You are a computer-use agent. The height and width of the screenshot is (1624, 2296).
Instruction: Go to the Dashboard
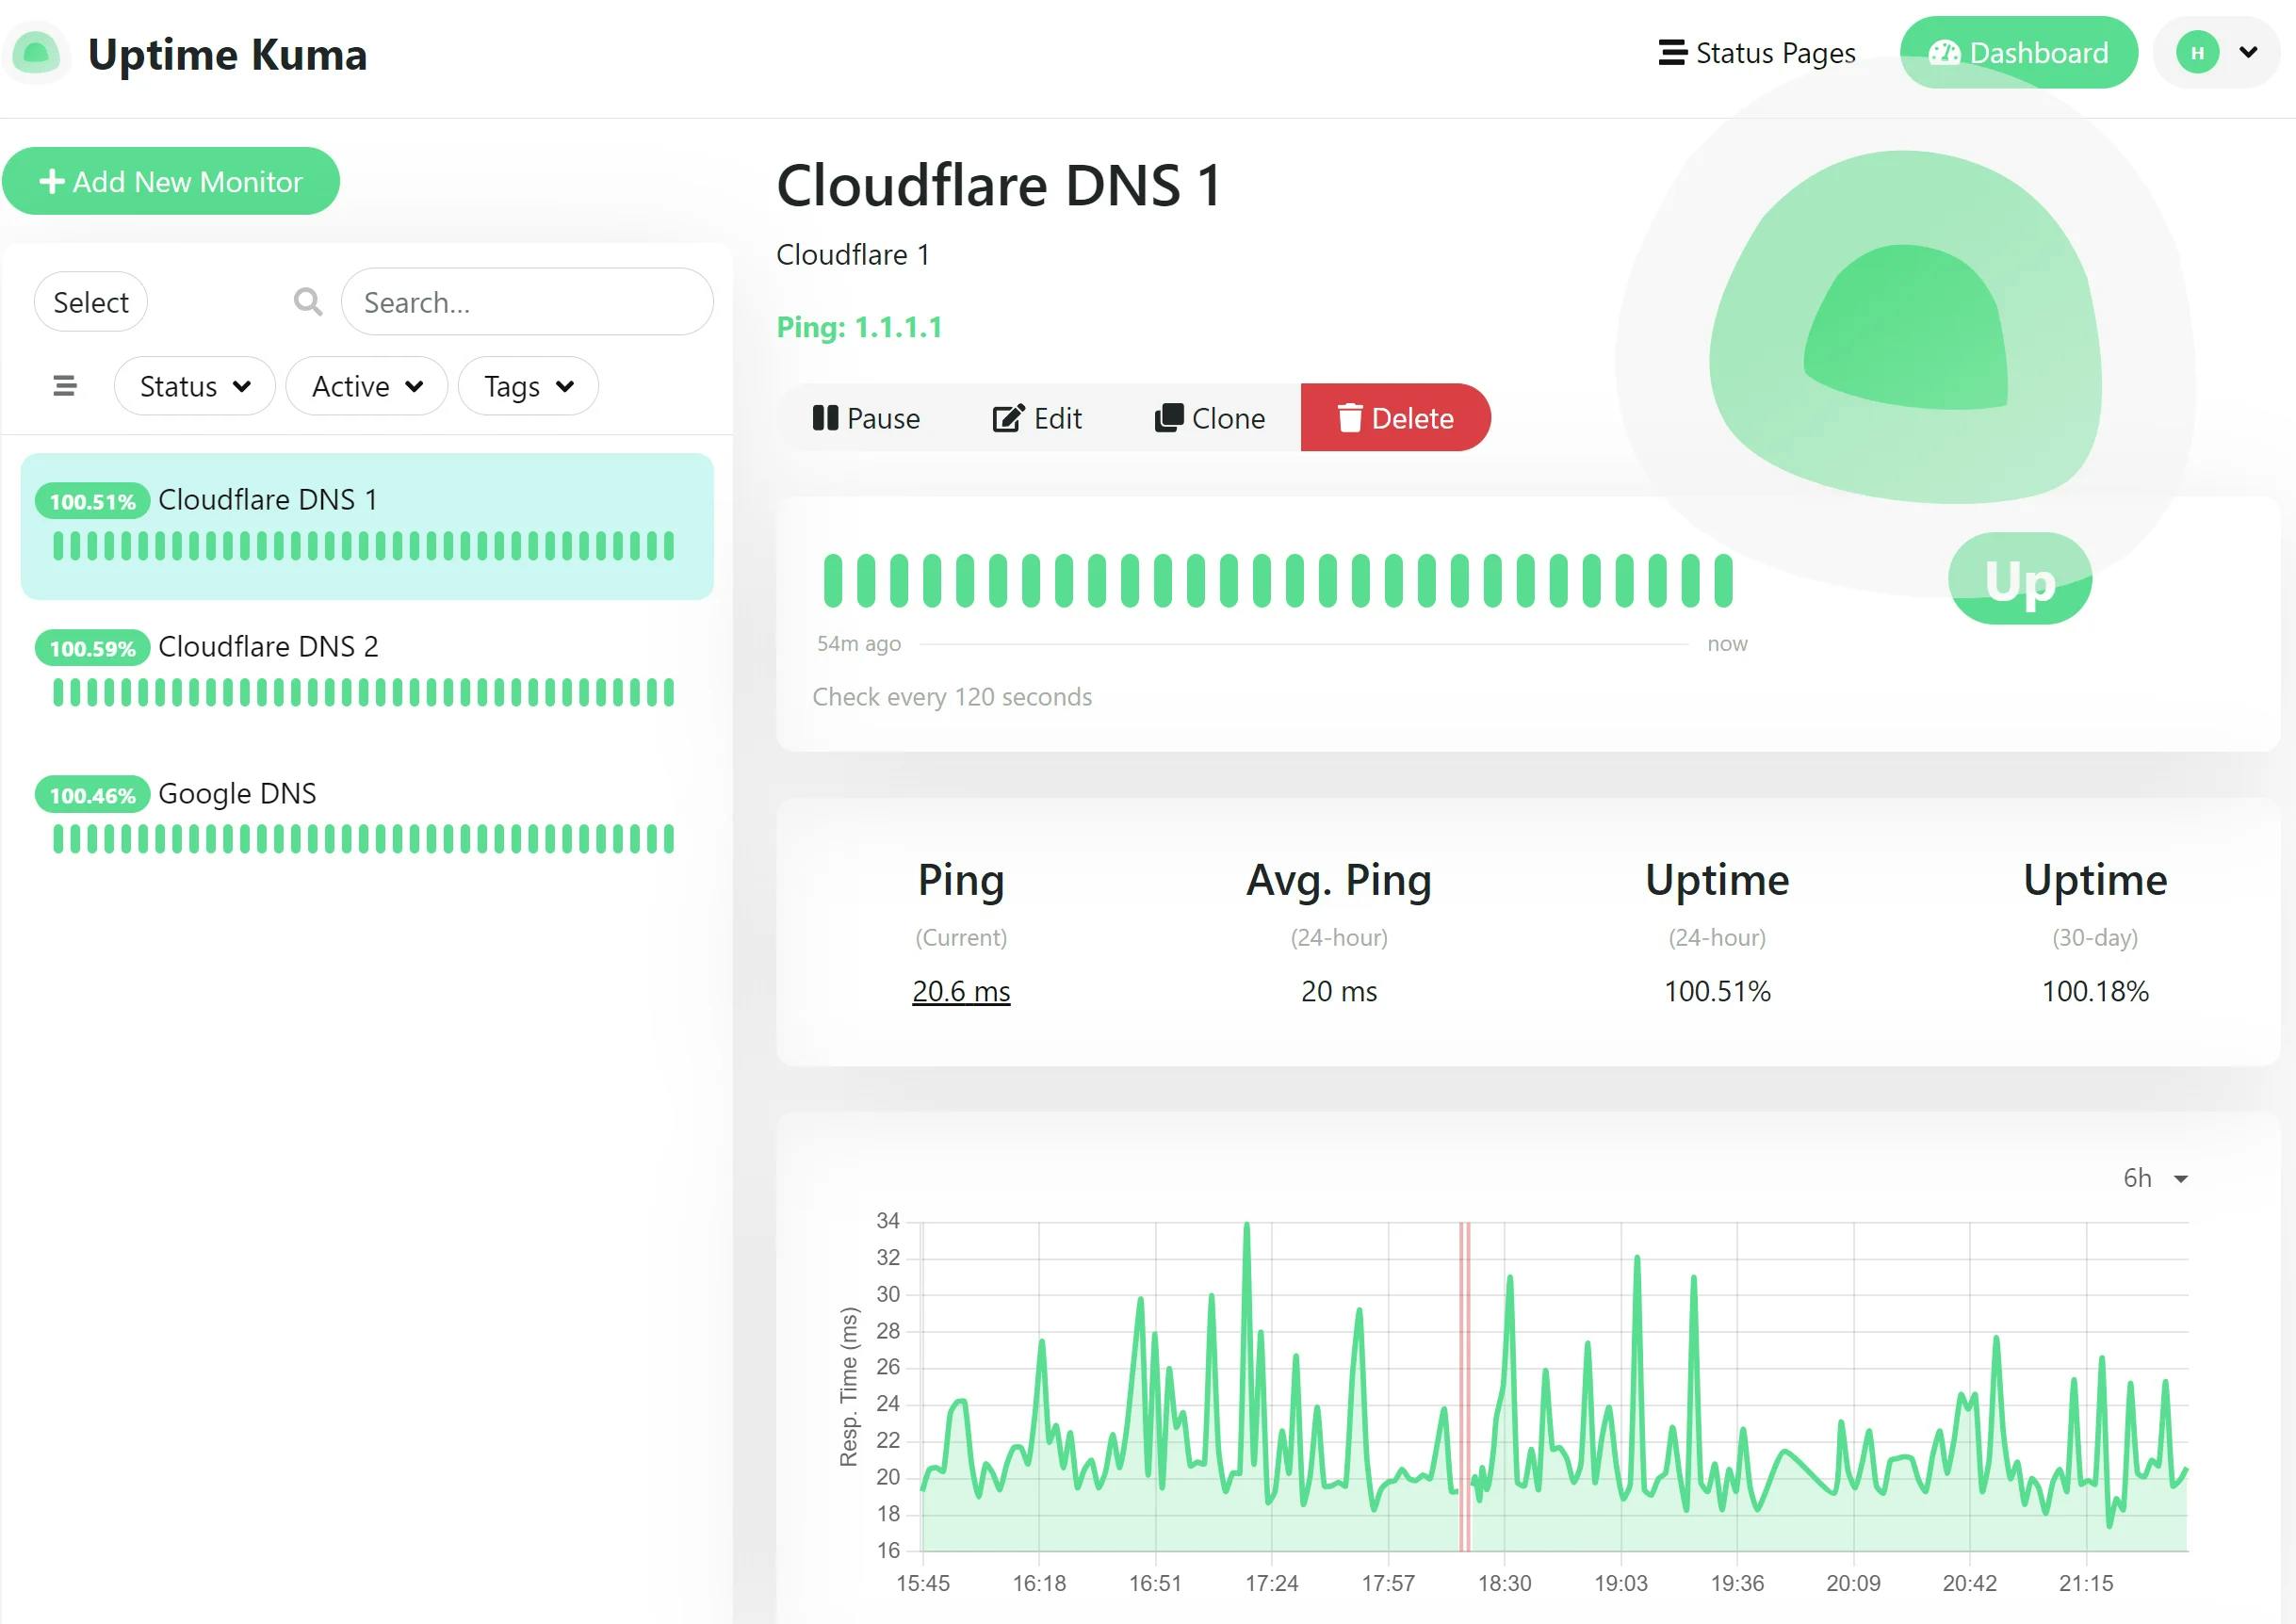click(x=2018, y=53)
